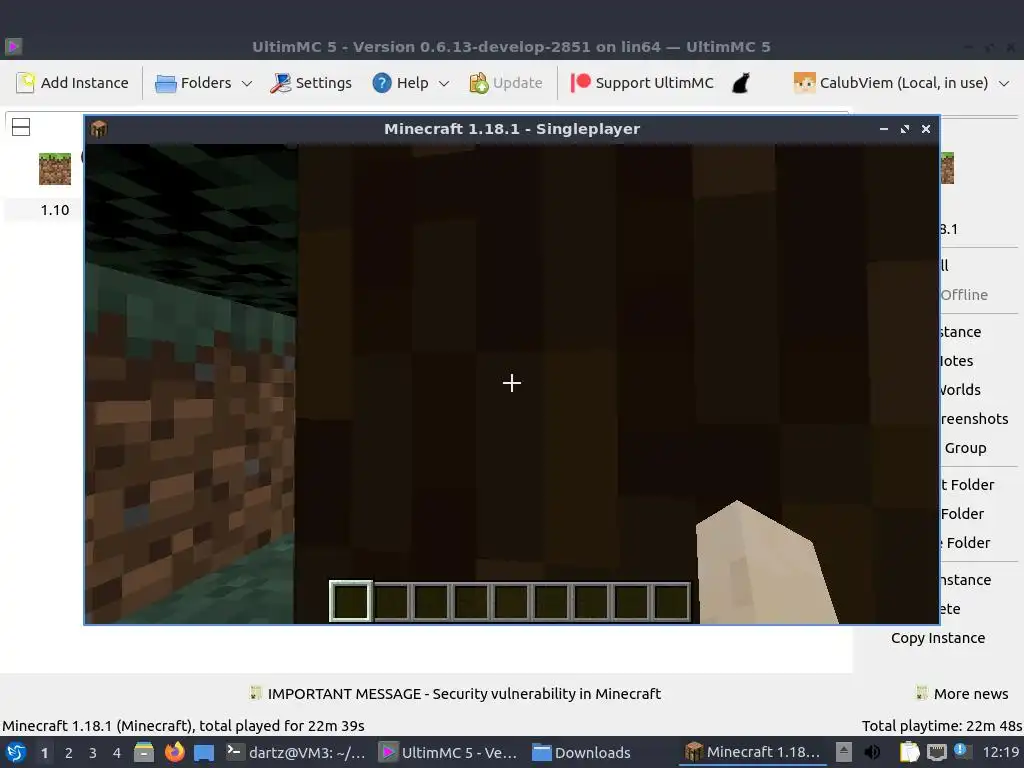Select last hotbar slot in Minecraft

671,601
